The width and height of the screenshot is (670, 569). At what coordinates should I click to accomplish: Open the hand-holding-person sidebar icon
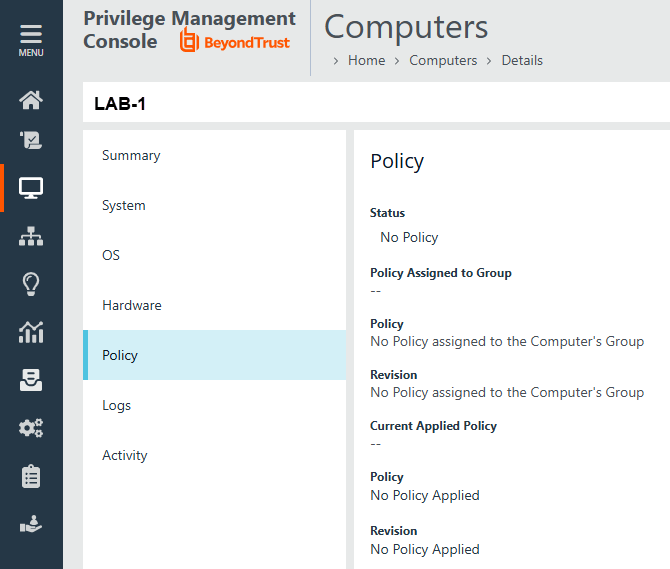point(31,524)
